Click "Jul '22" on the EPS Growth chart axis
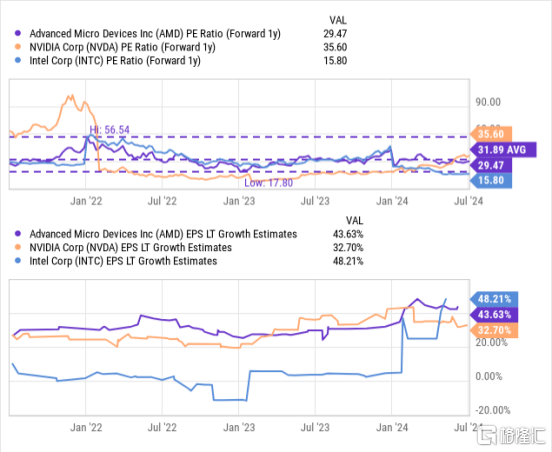Viewport: 552px width, 452px height. (162, 427)
